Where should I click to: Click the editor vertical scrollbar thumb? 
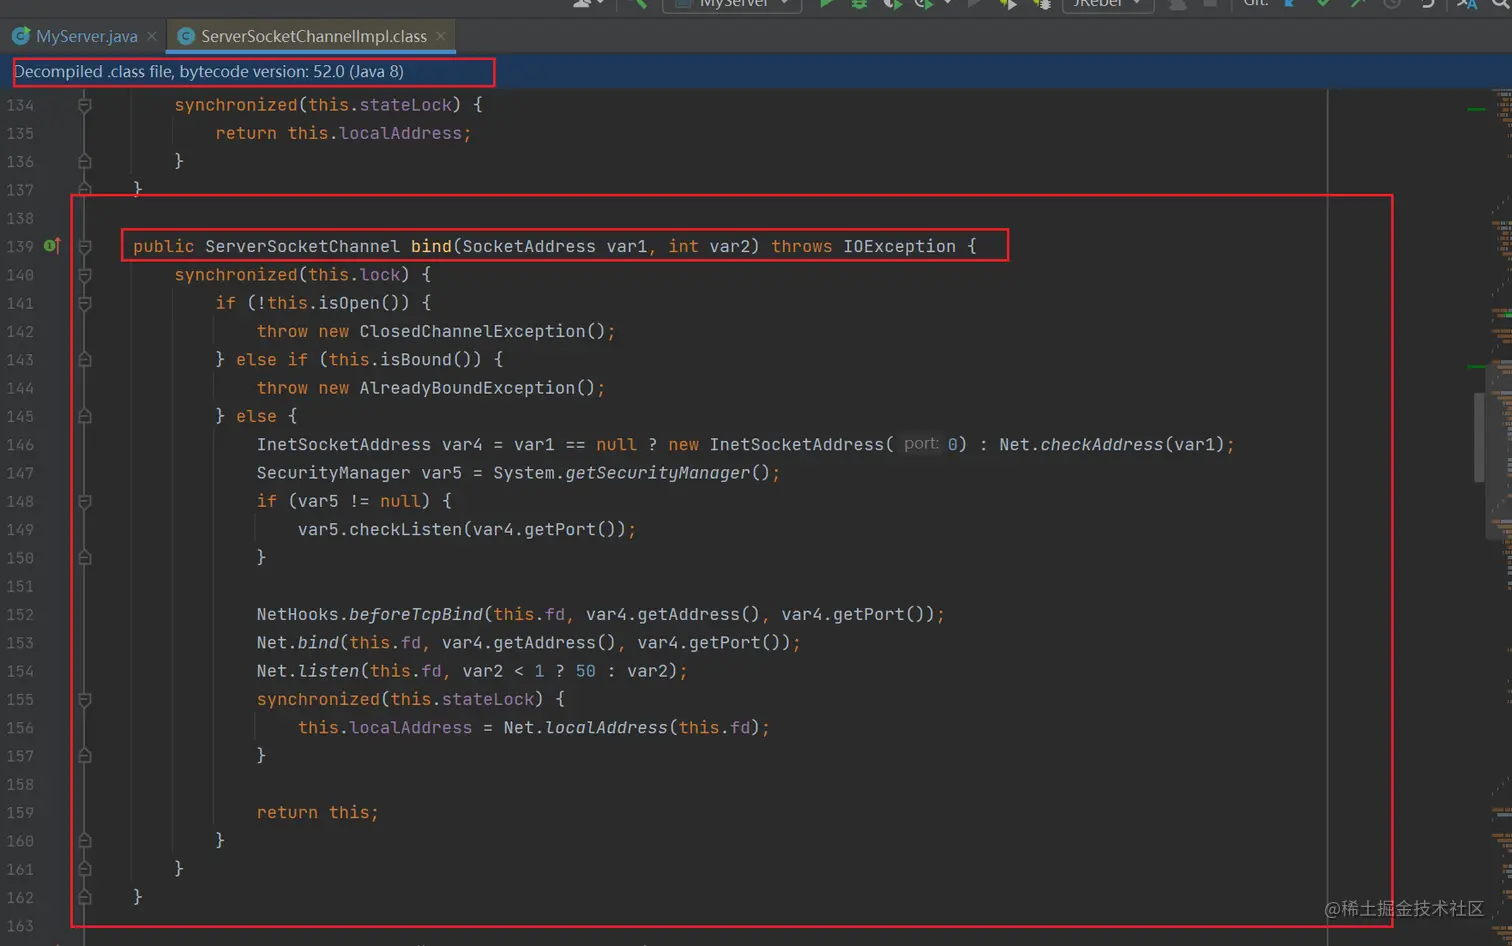pyautogui.click(x=1479, y=438)
